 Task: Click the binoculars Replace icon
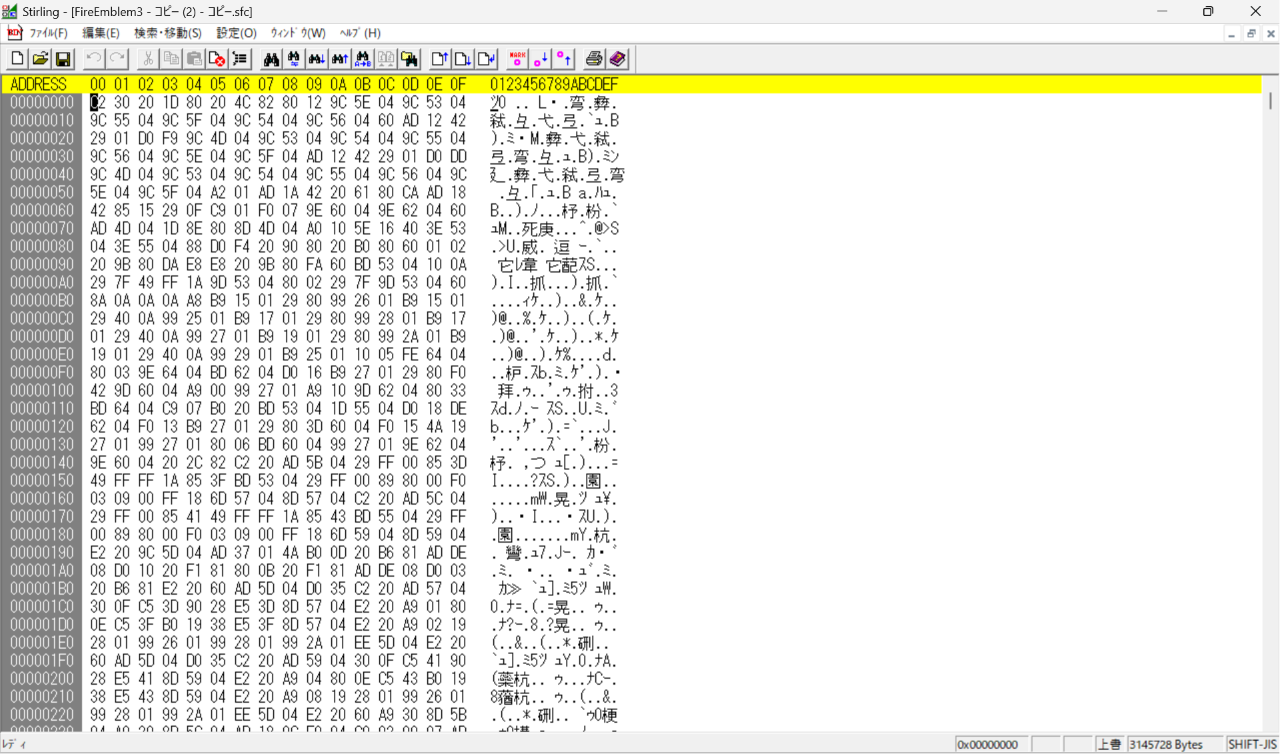294,59
